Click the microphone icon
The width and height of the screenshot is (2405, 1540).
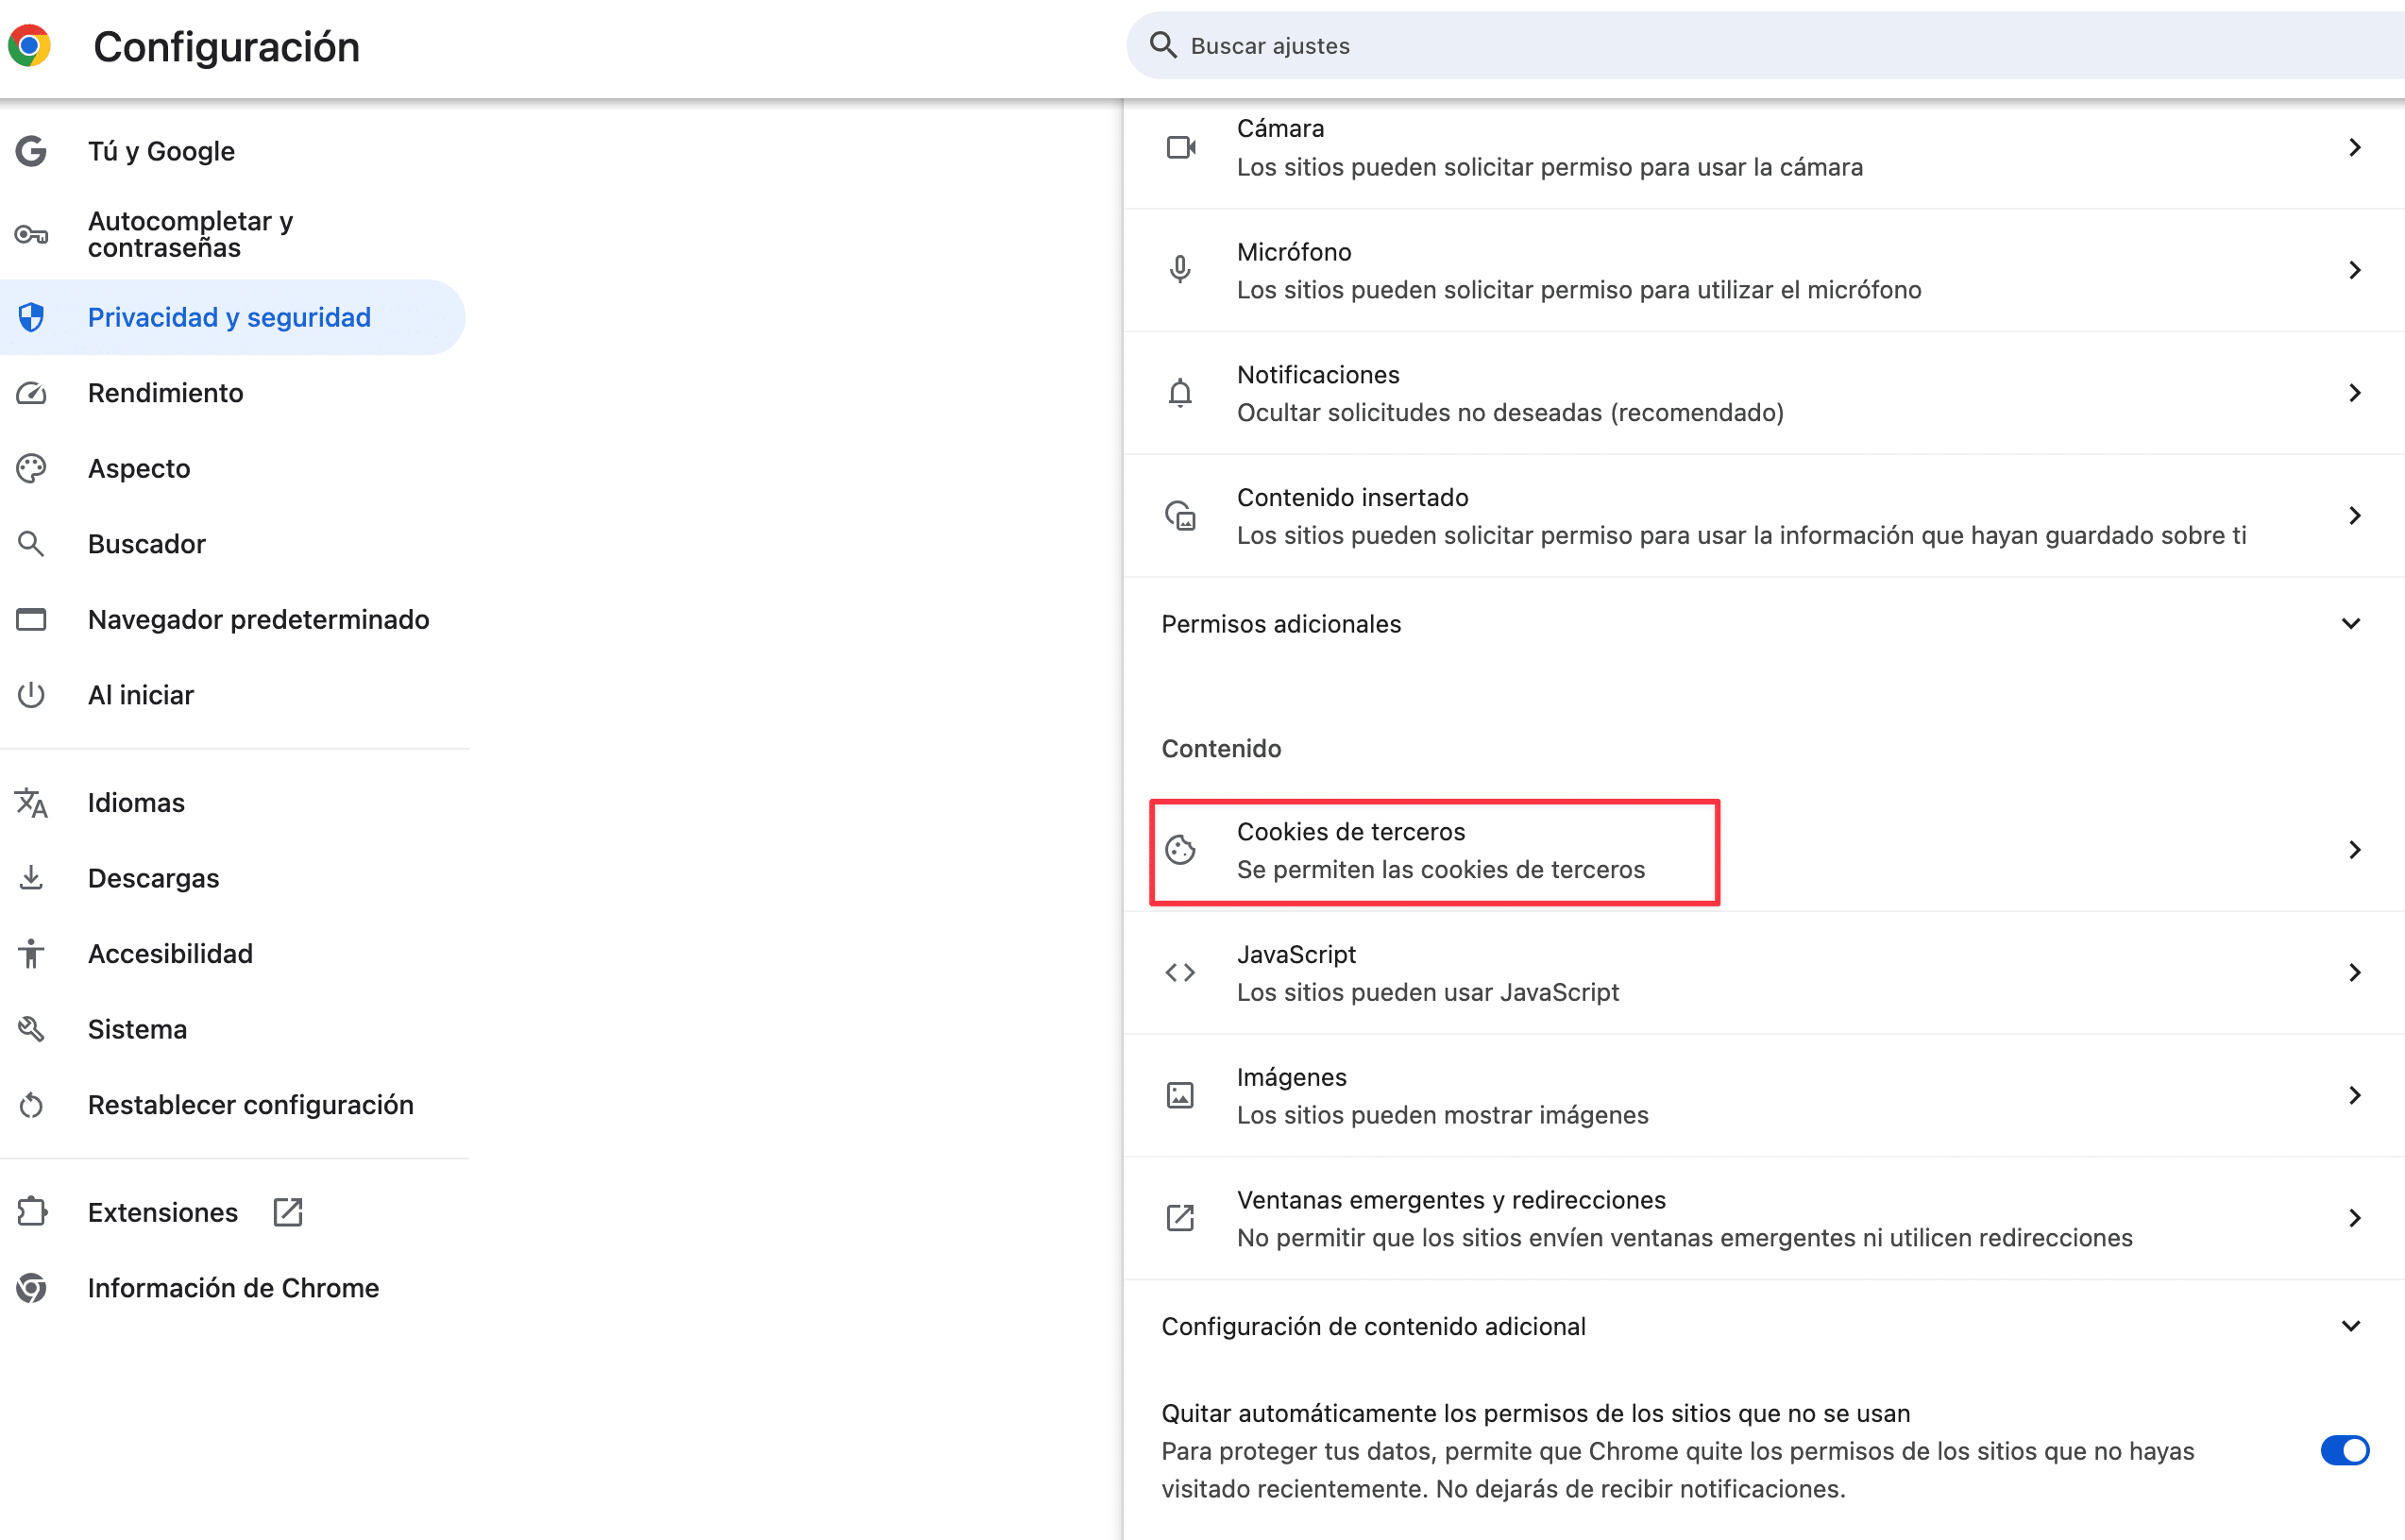coord(1181,270)
